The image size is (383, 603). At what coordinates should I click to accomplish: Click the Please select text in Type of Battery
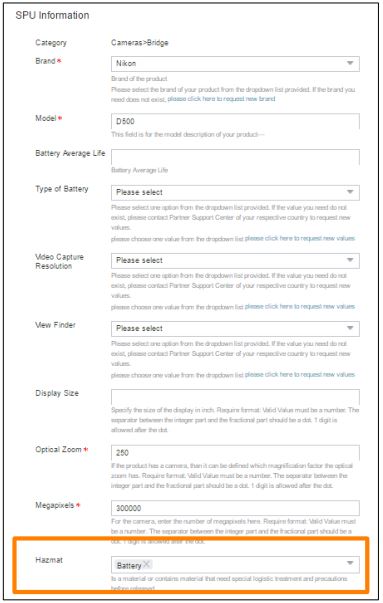139,192
